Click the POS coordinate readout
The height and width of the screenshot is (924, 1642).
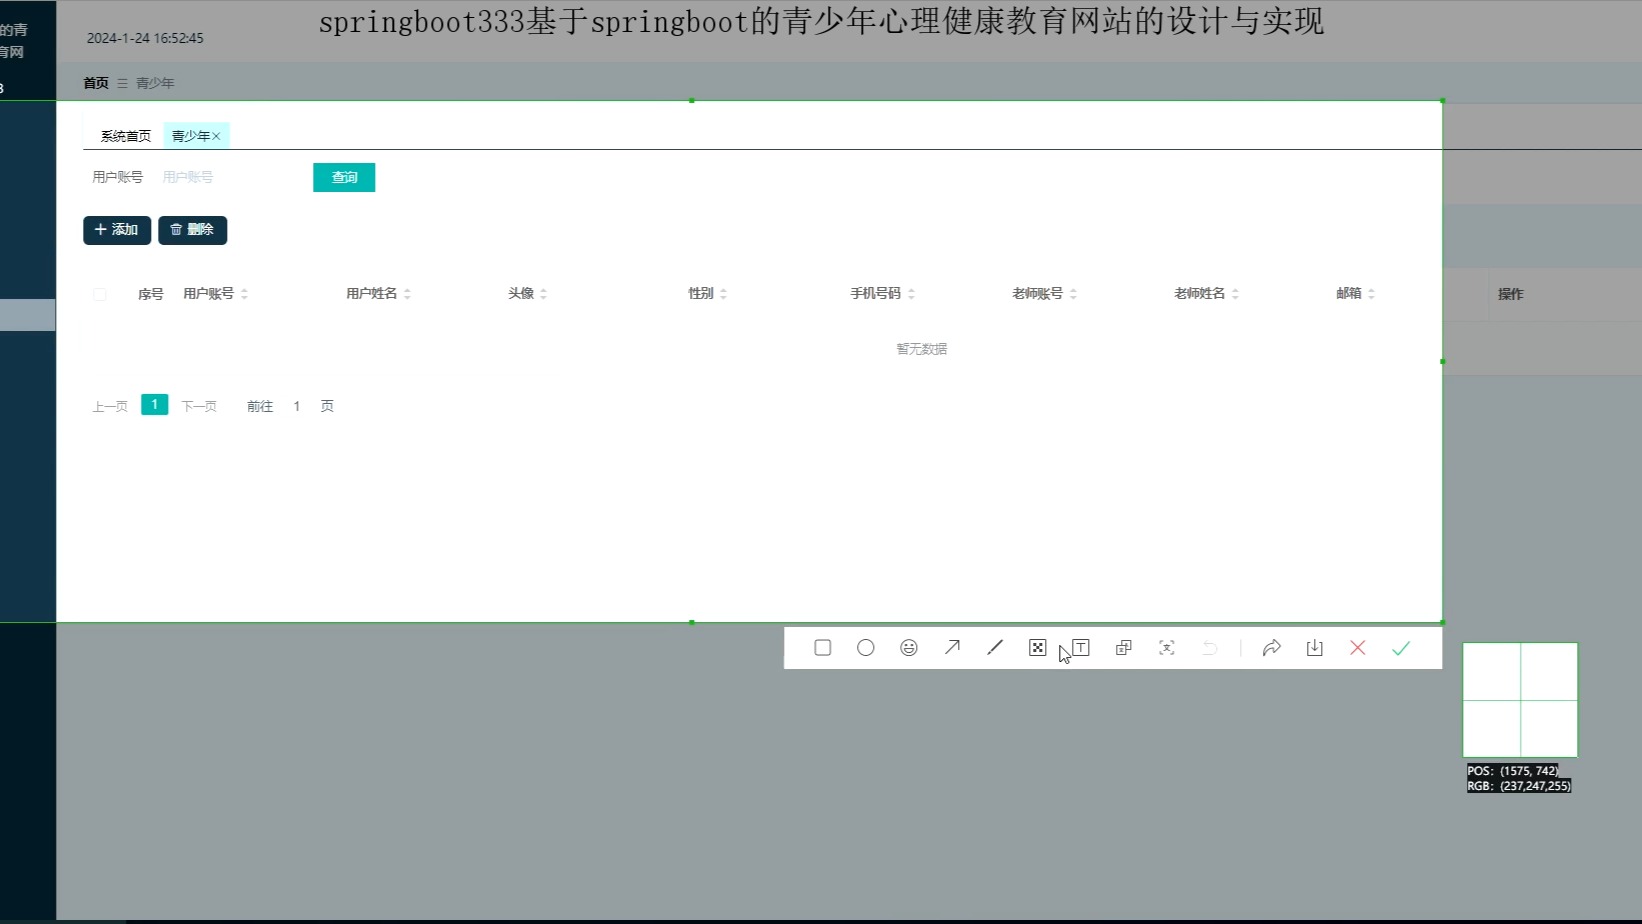coord(1513,771)
